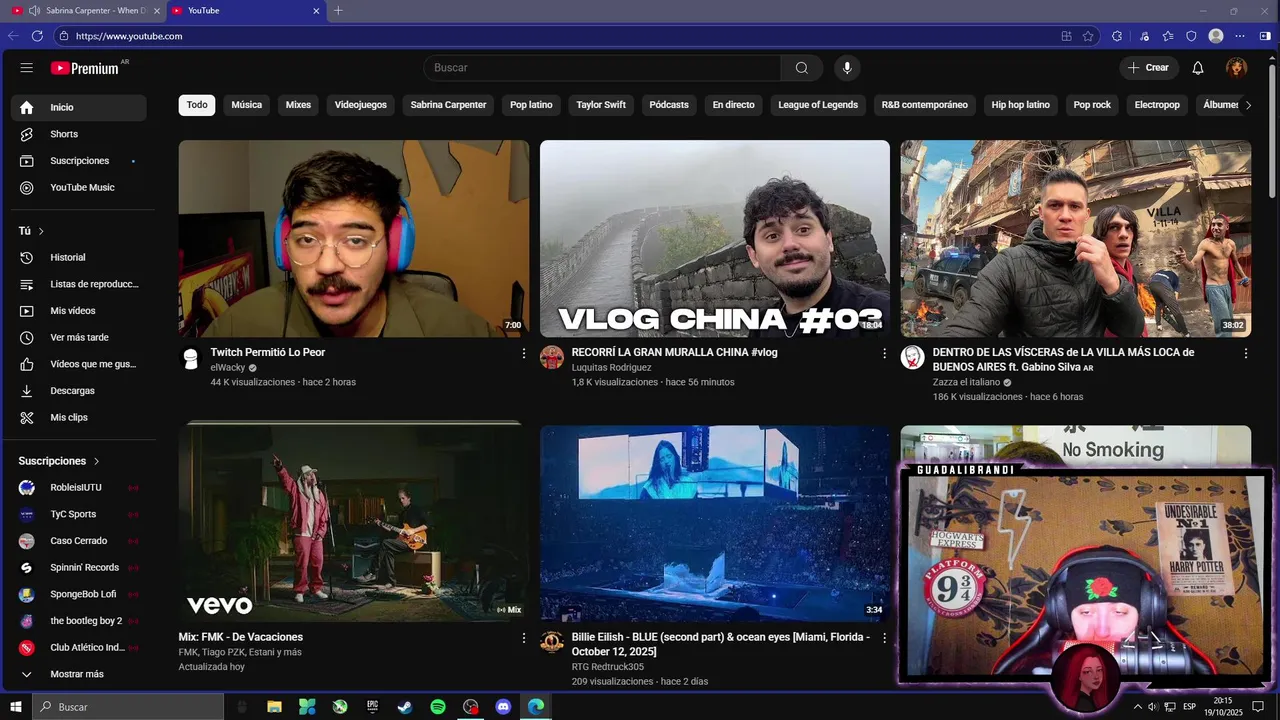The image size is (1280, 720).
Task: Expand the Suscripciones section header
Action: (60, 461)
